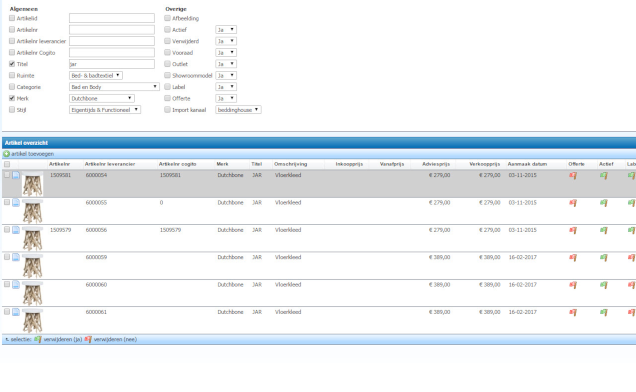Click article number 1509581 in Artikelnr column
Image resolution: width=636 pixels, height=392 pixels.
point(60,175)
